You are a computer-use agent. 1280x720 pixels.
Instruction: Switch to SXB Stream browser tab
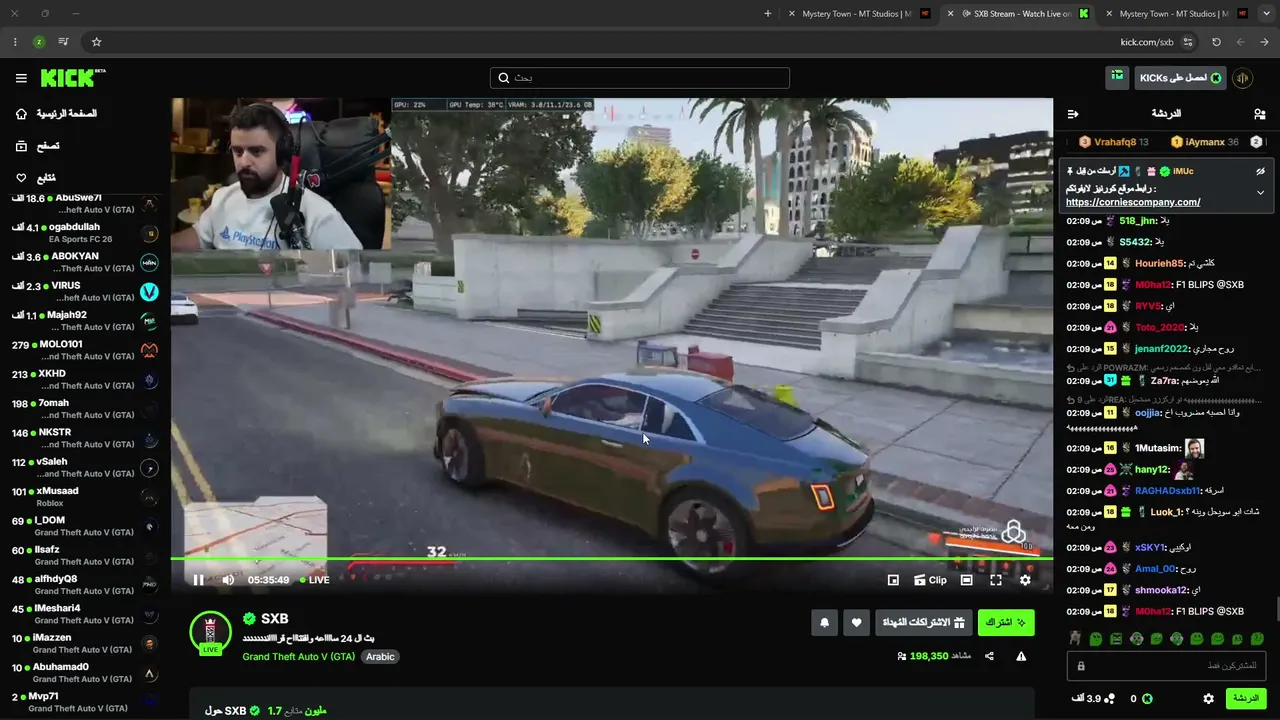[1019, 14]
